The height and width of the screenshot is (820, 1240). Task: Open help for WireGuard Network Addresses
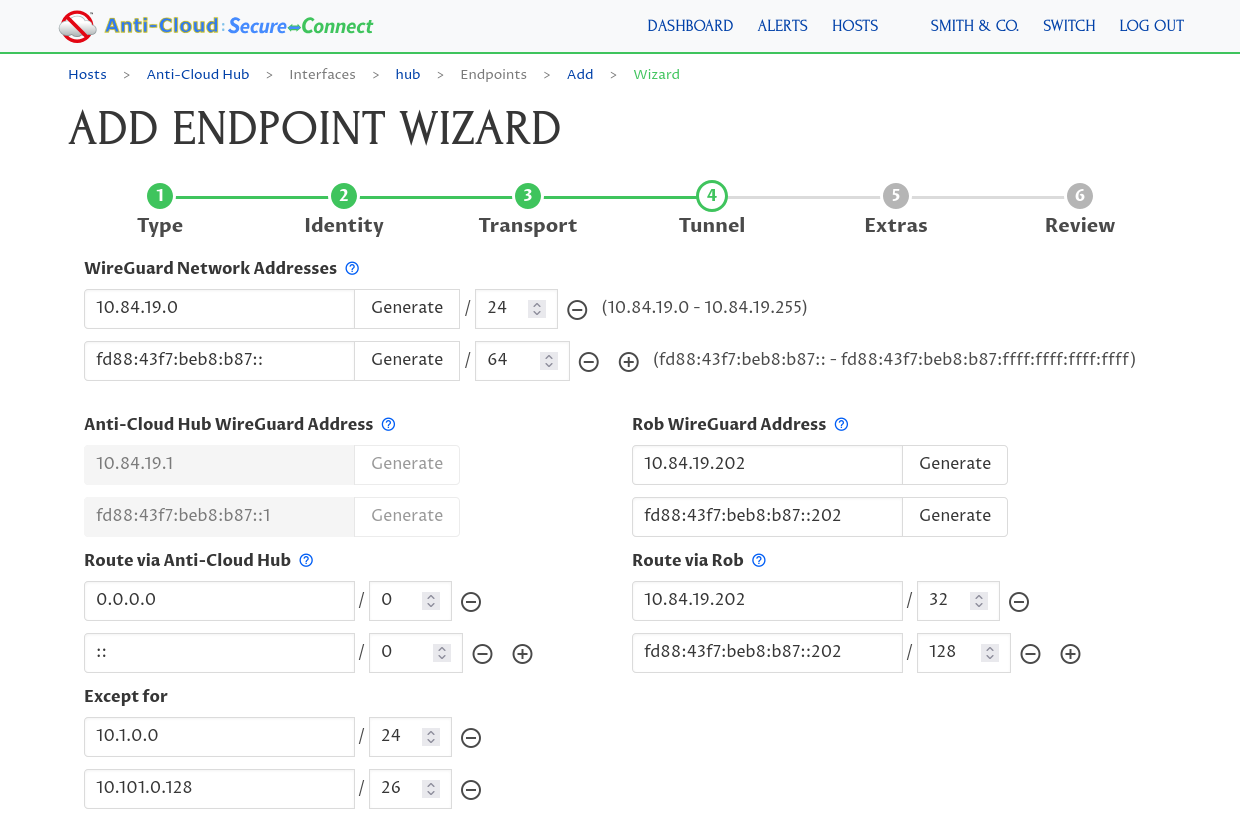click(x=352, y=268)
